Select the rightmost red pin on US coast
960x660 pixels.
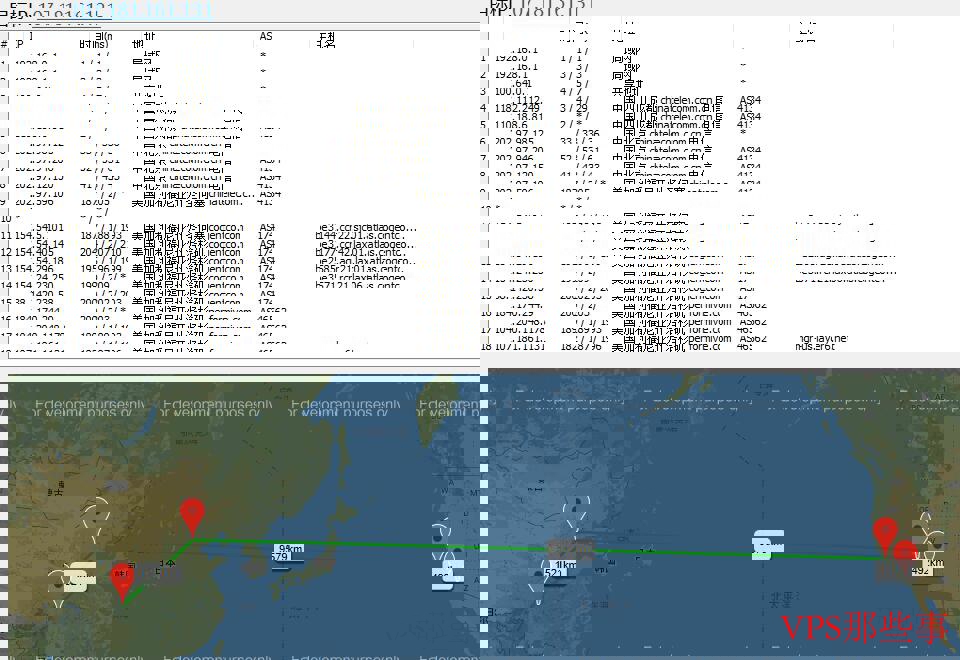tap(905, 555)
